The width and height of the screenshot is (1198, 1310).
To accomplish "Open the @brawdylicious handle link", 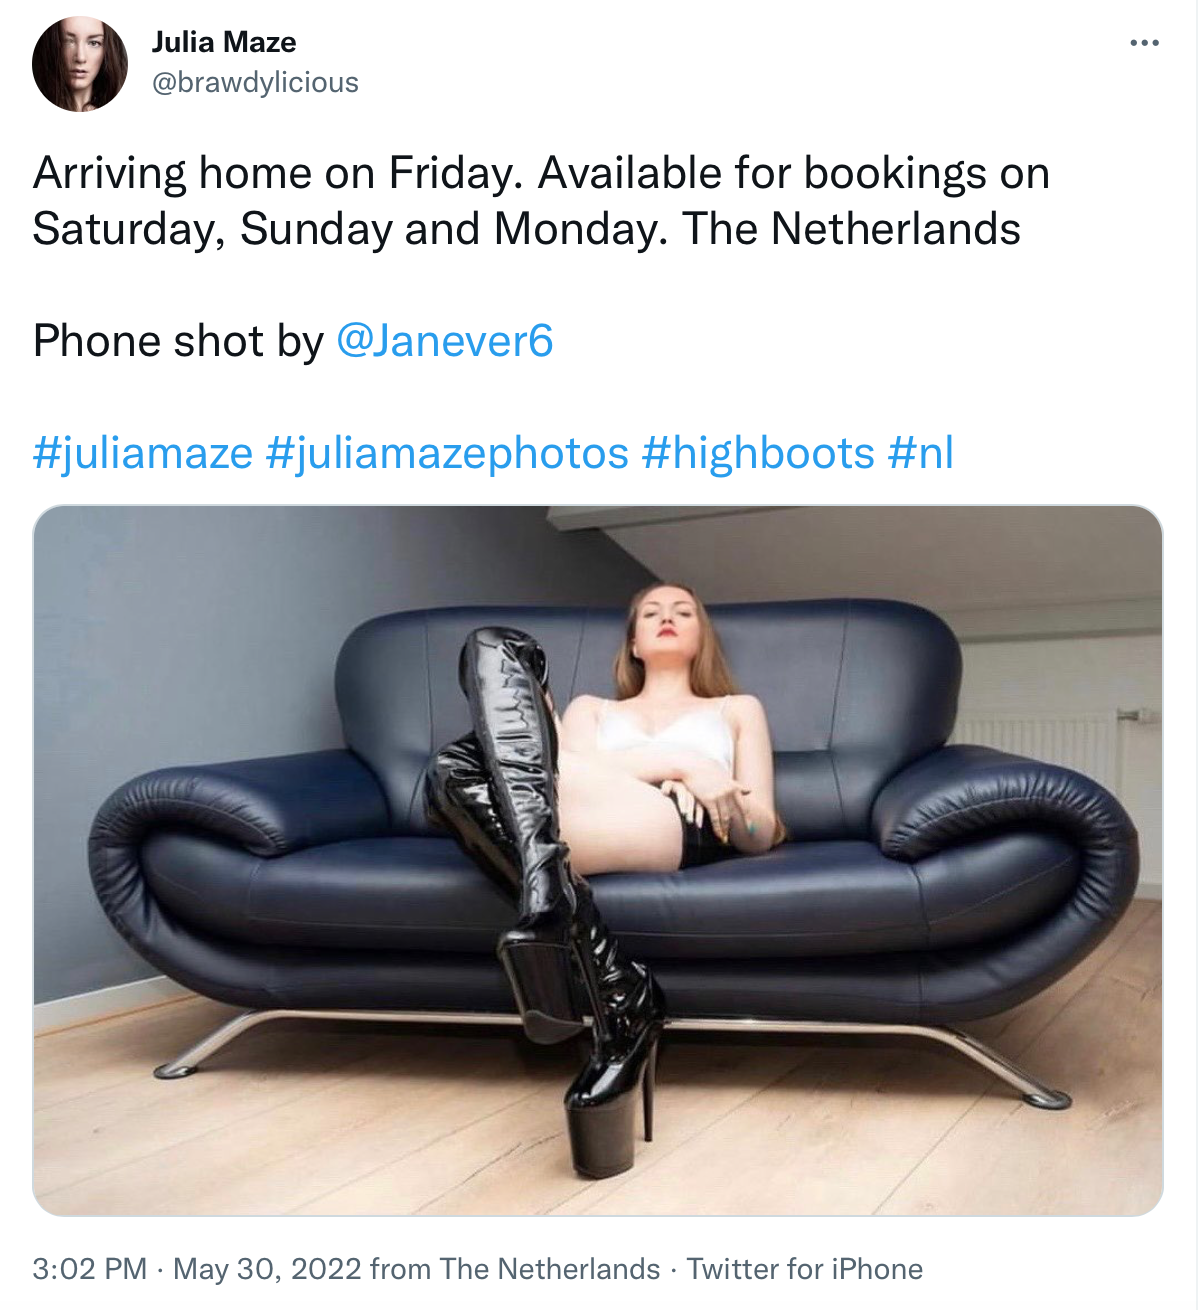I will (255, 83).
